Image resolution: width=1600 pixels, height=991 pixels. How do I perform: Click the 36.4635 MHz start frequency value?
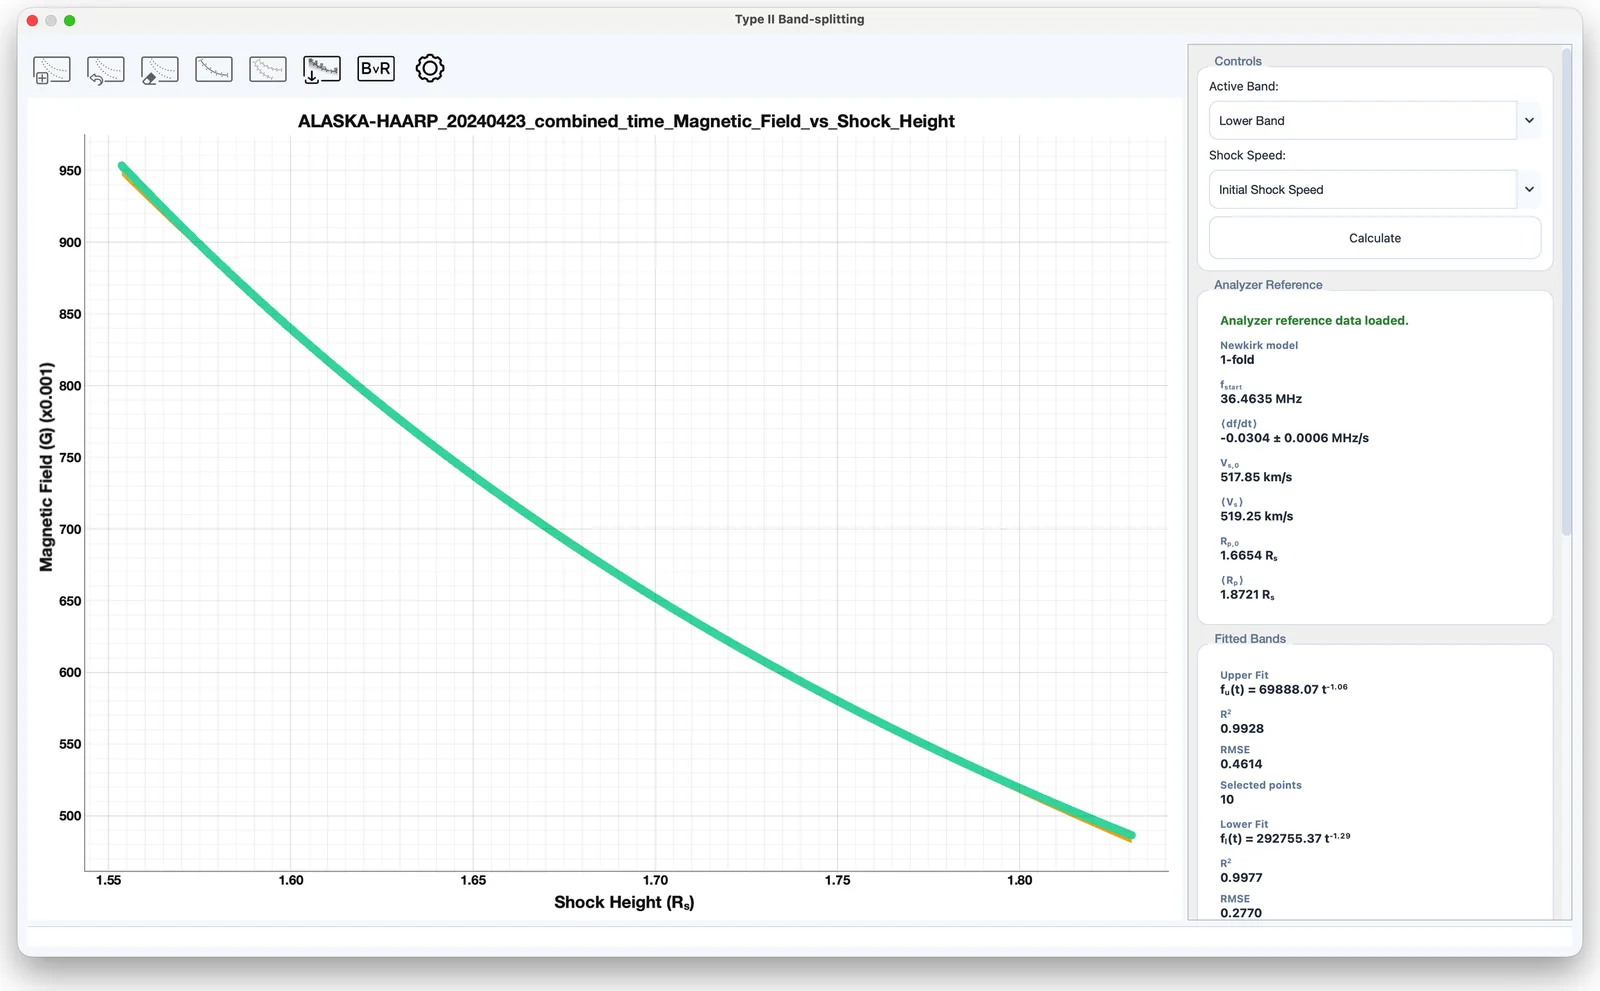pyautogui.click(x=1260, y=399)
